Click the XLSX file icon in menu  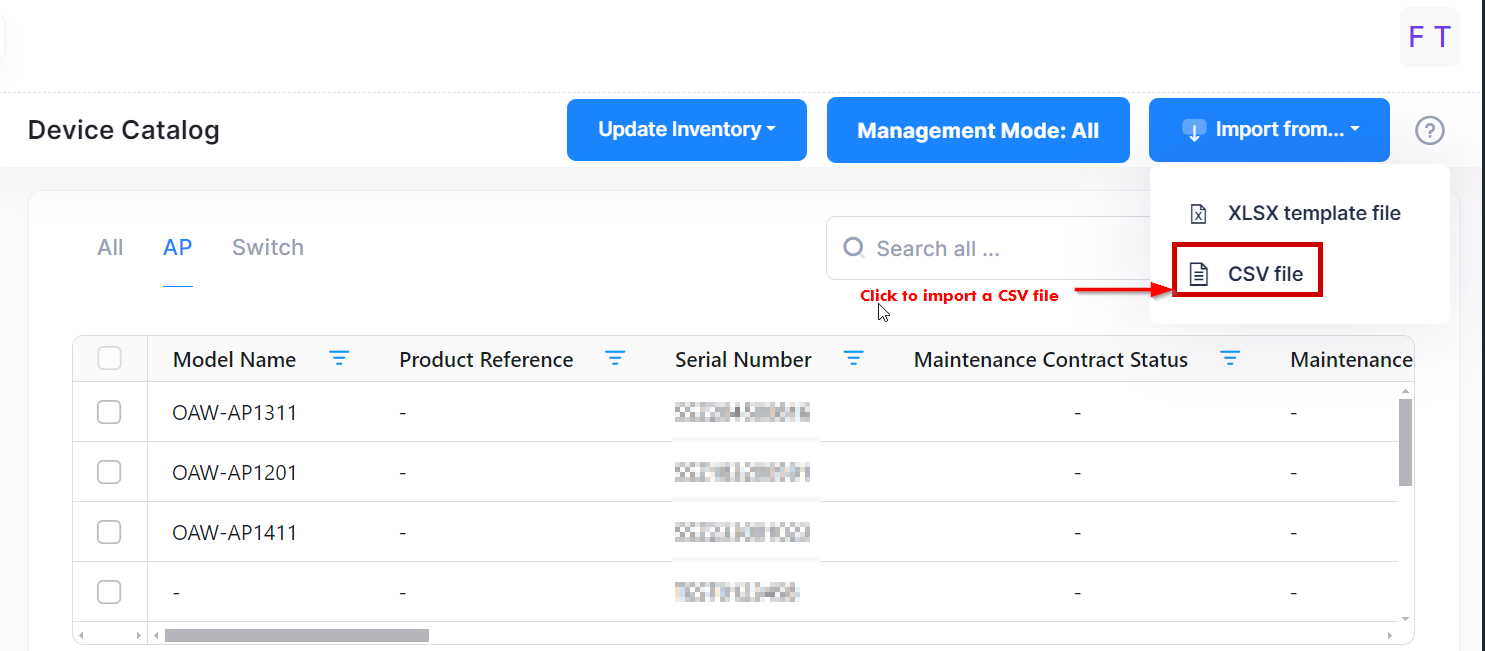1198,214
